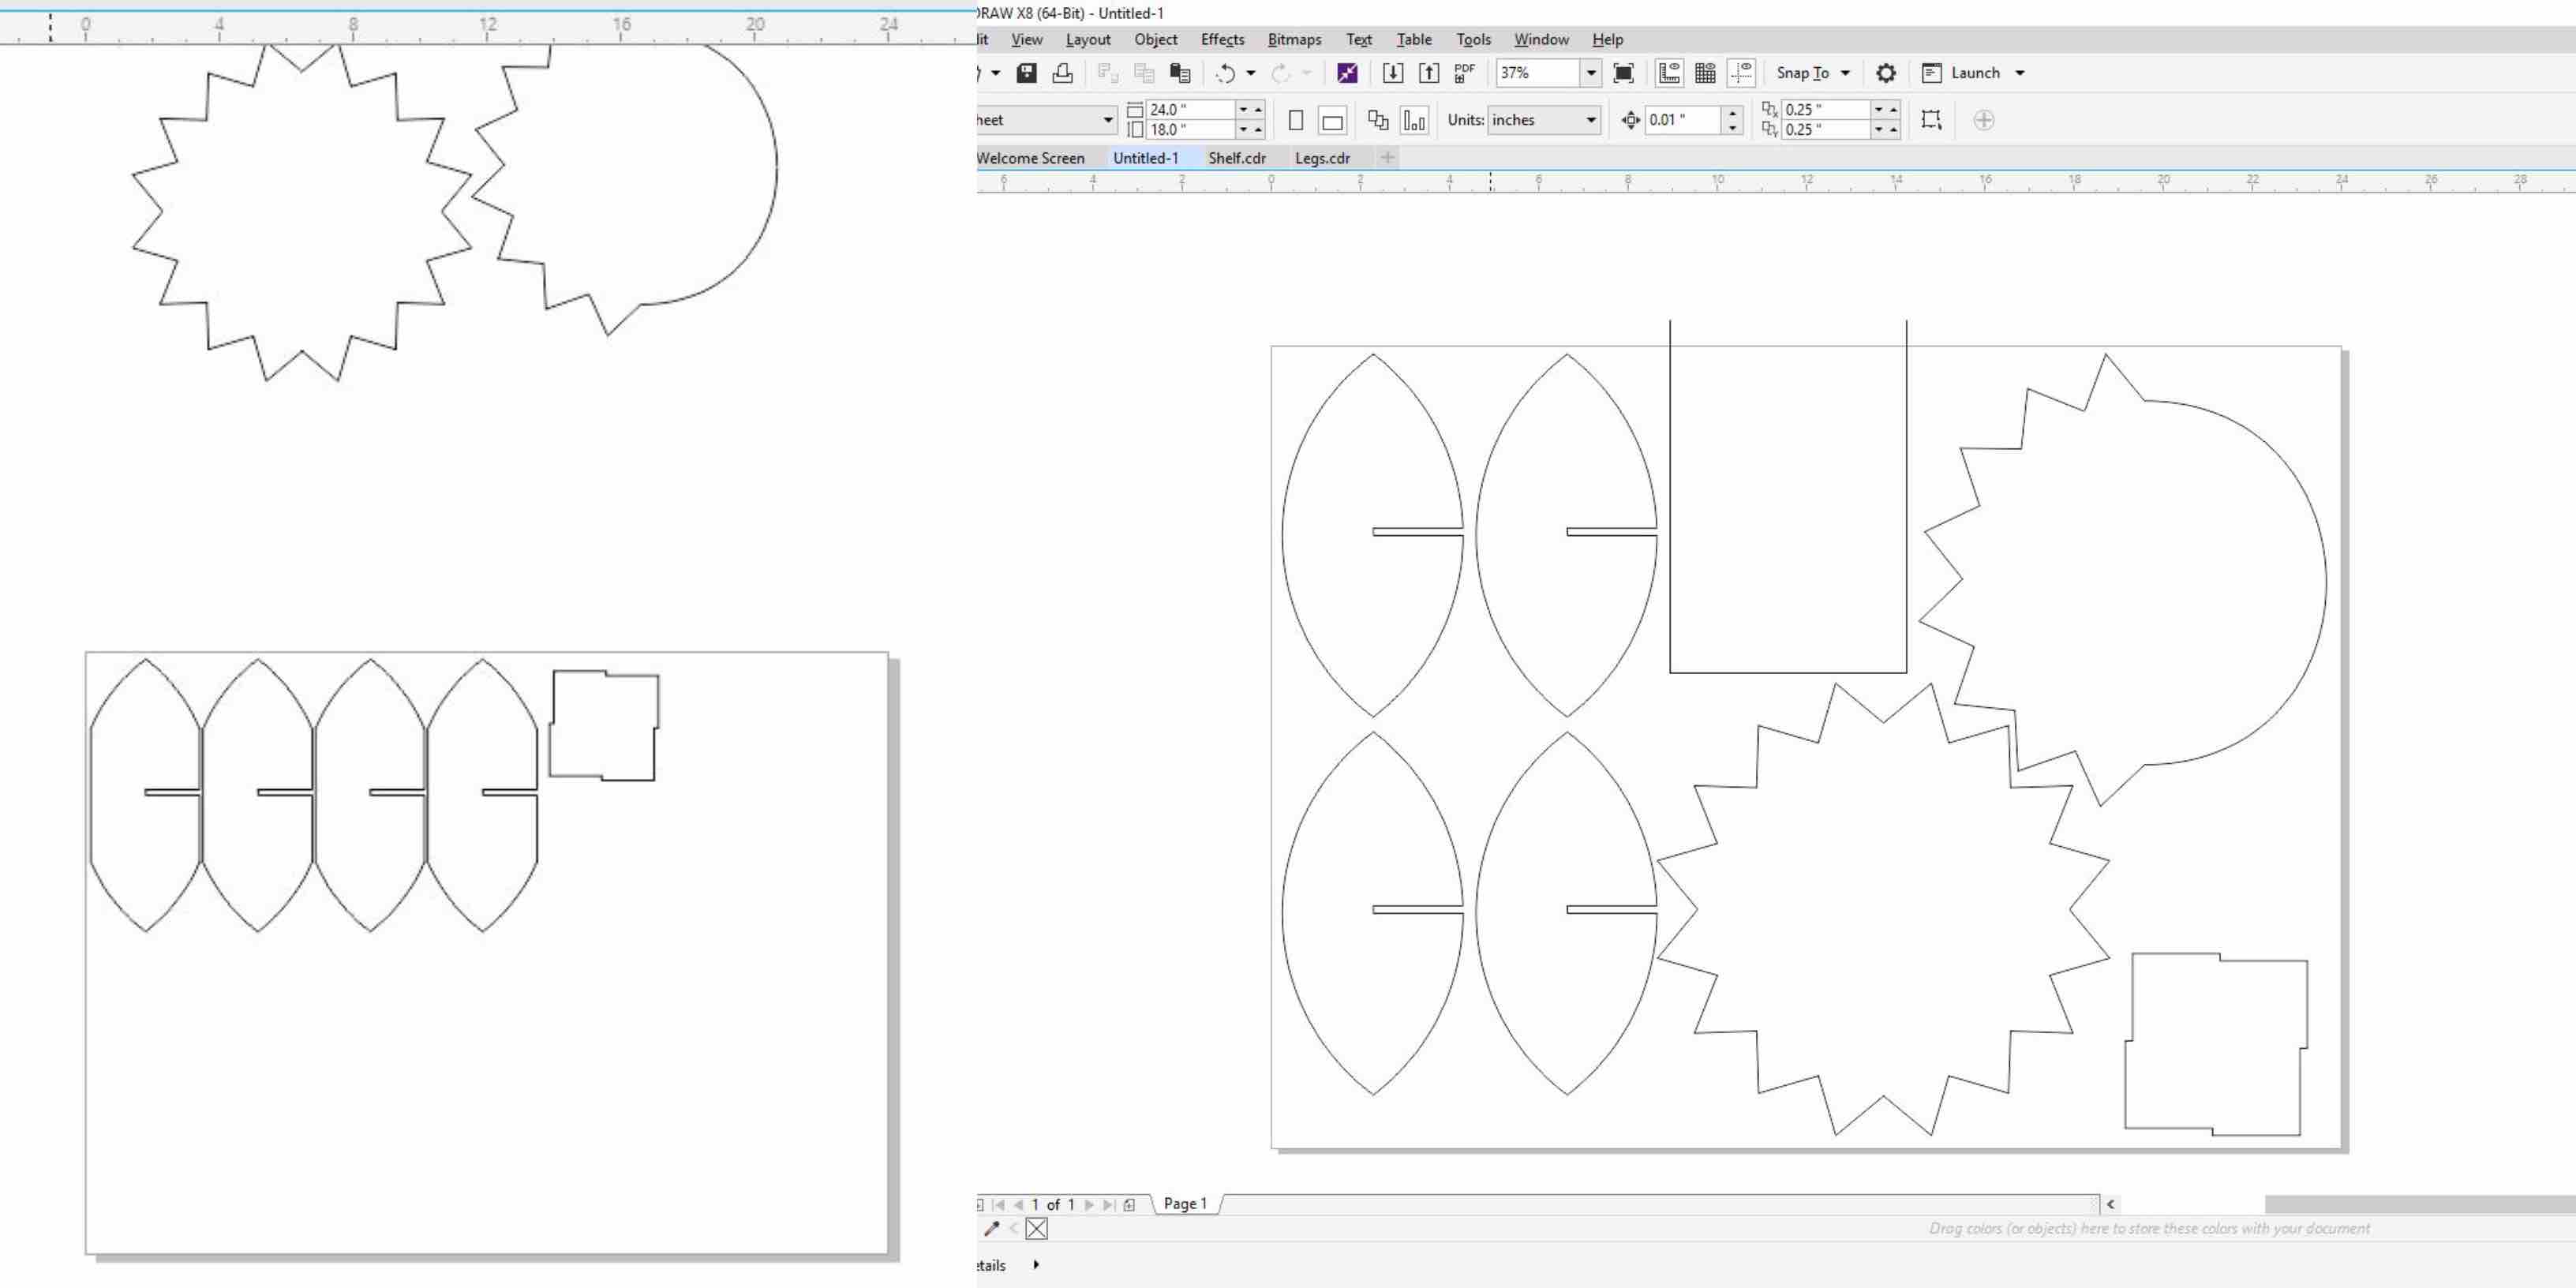Expand the object details arrow
The width and height of the screenshot is (2576, 1288).
(x=1036, y=1265)
